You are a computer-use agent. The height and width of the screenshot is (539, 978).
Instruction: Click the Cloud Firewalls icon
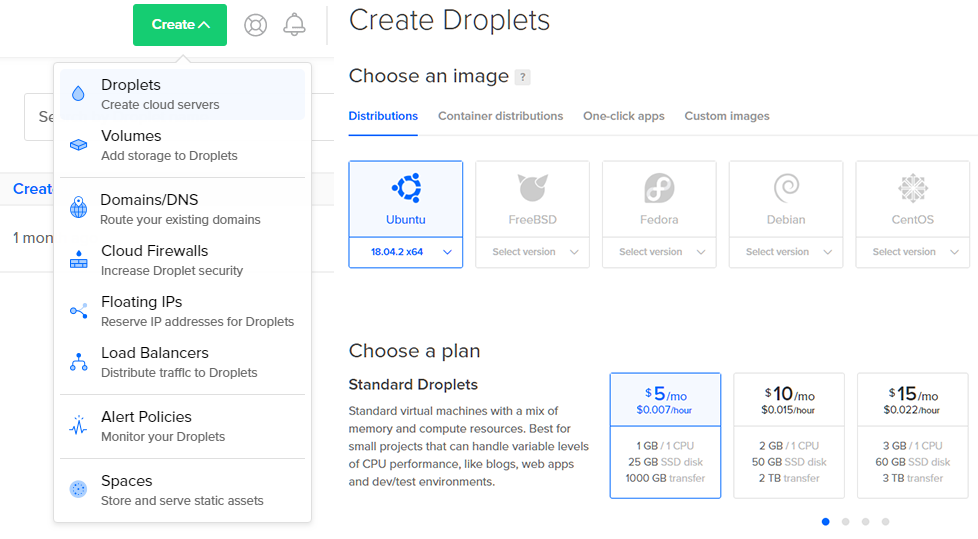[x=79, y=259]
